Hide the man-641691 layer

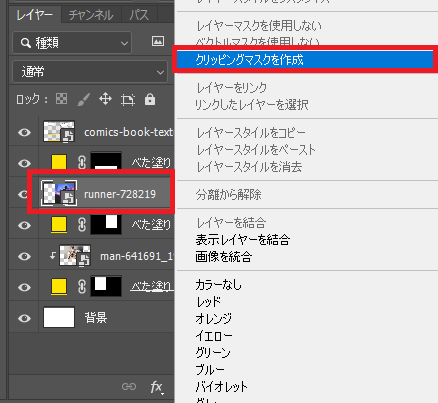24,256
